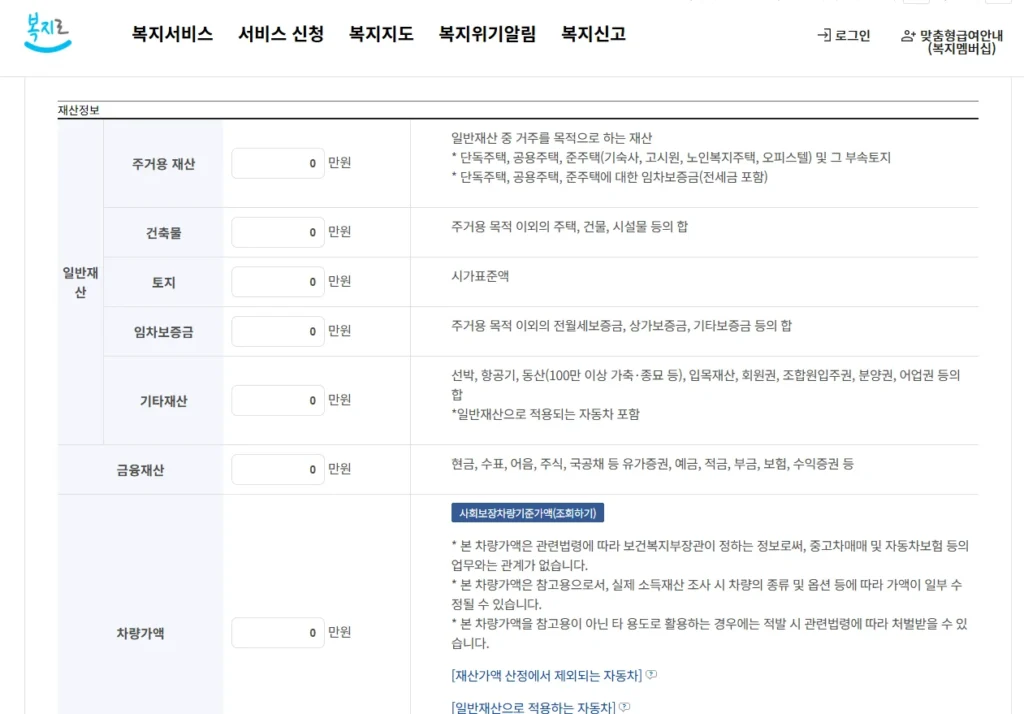The image size is (1024, 714).
Task: Click the login arrow icon beside 로그인
Action: point(822,36)
